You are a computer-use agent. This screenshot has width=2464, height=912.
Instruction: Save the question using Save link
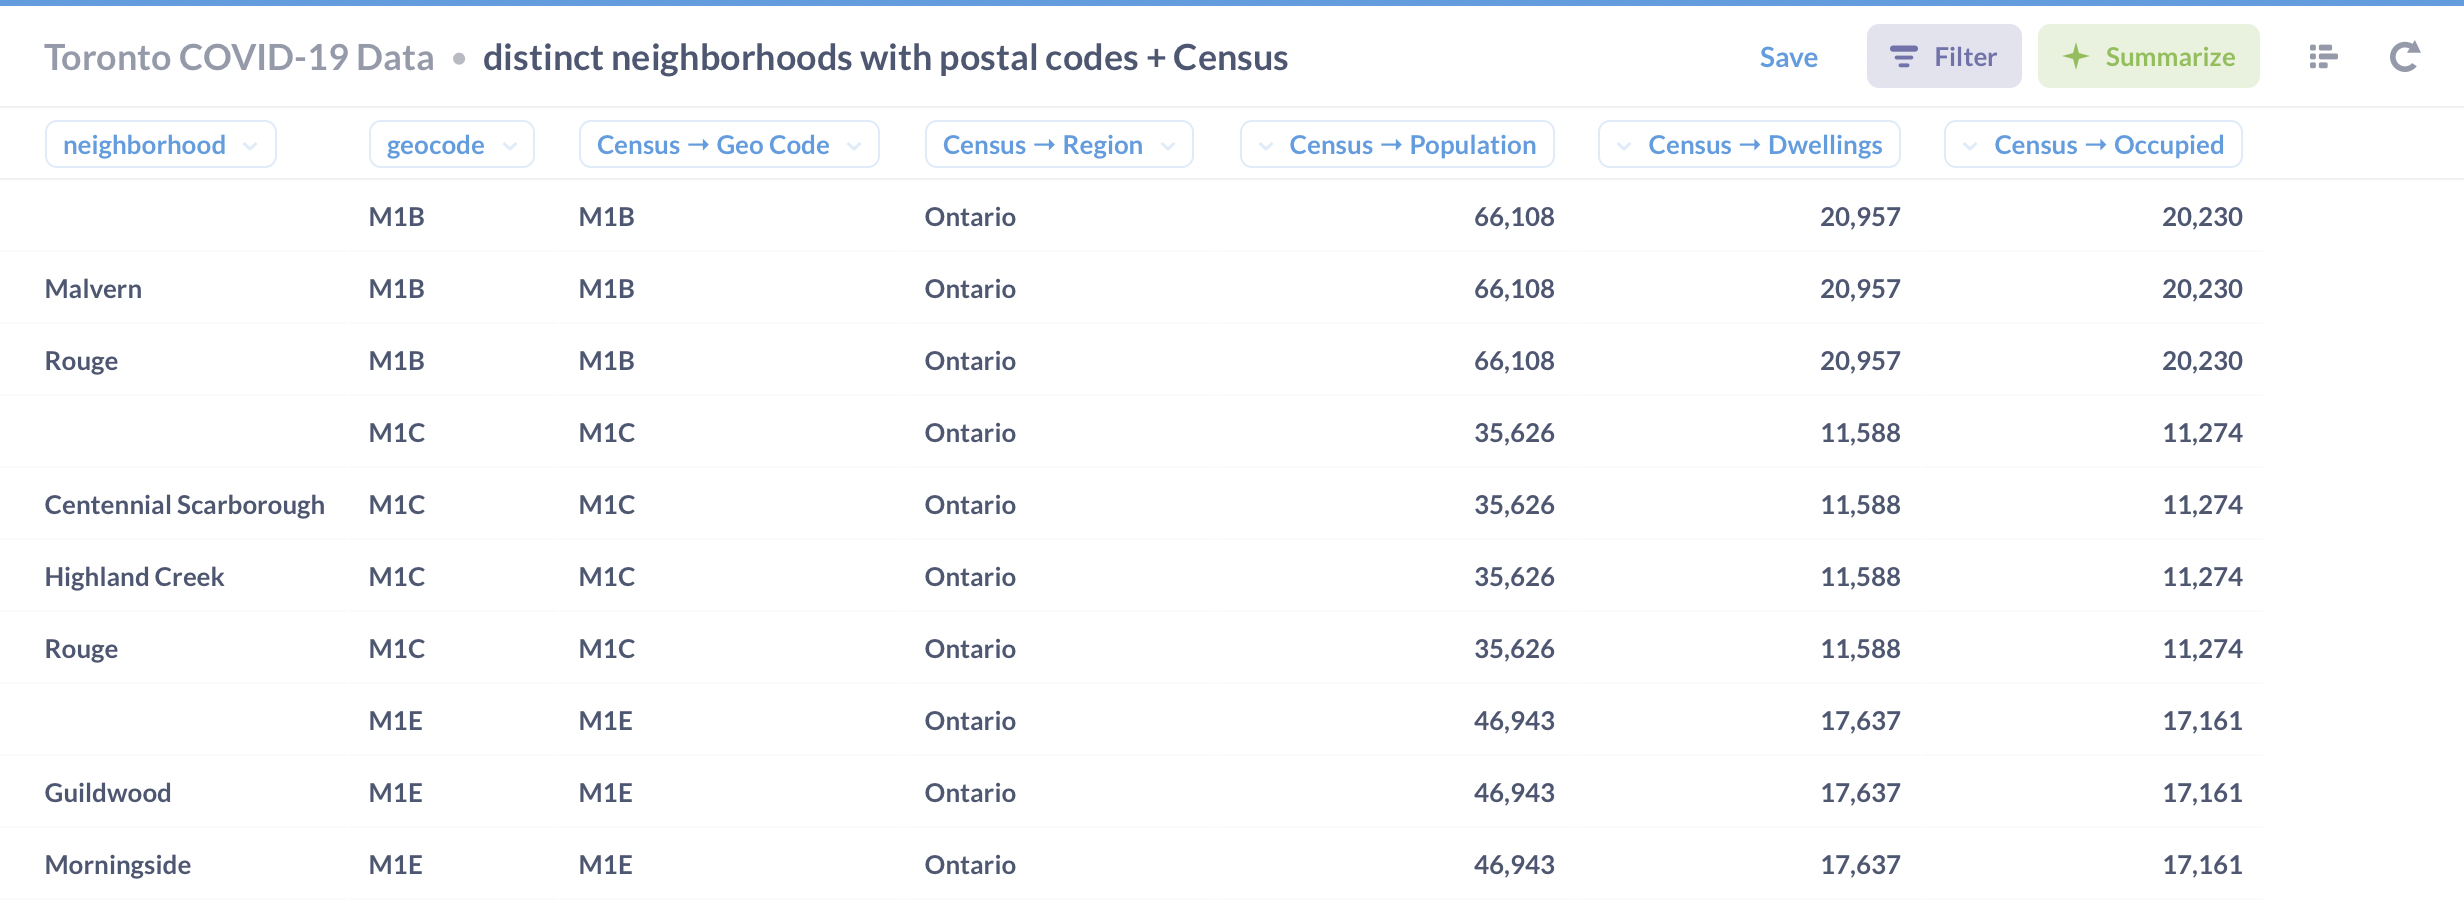1788,58
